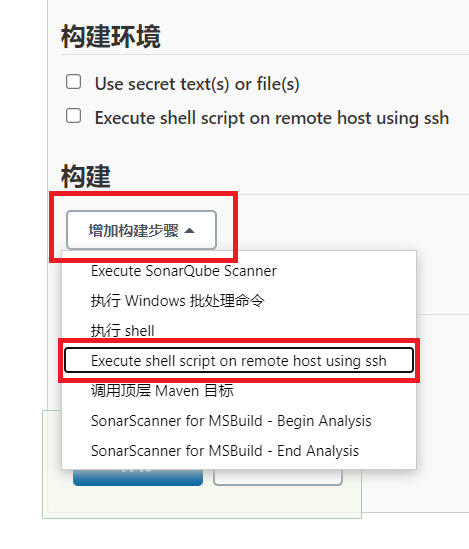Pick highlighted Execute shell script using ssh item

pos(239,360)
